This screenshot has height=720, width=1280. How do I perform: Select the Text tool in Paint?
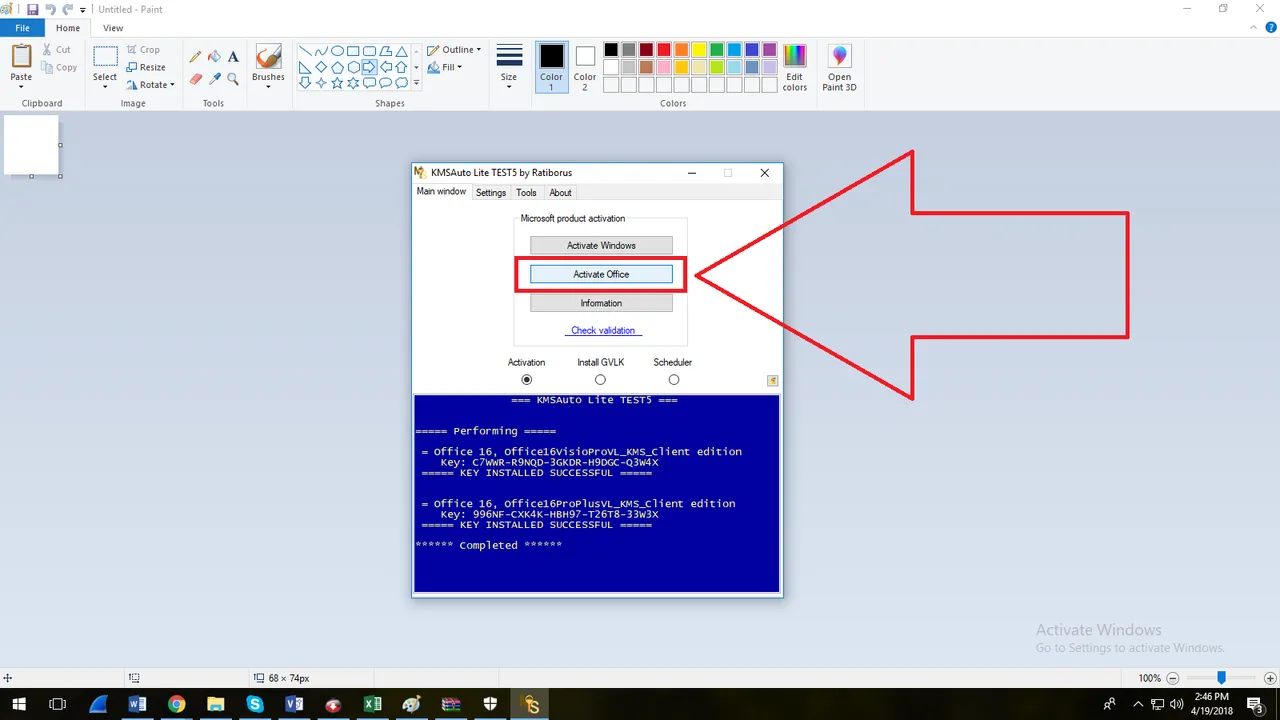233,57
